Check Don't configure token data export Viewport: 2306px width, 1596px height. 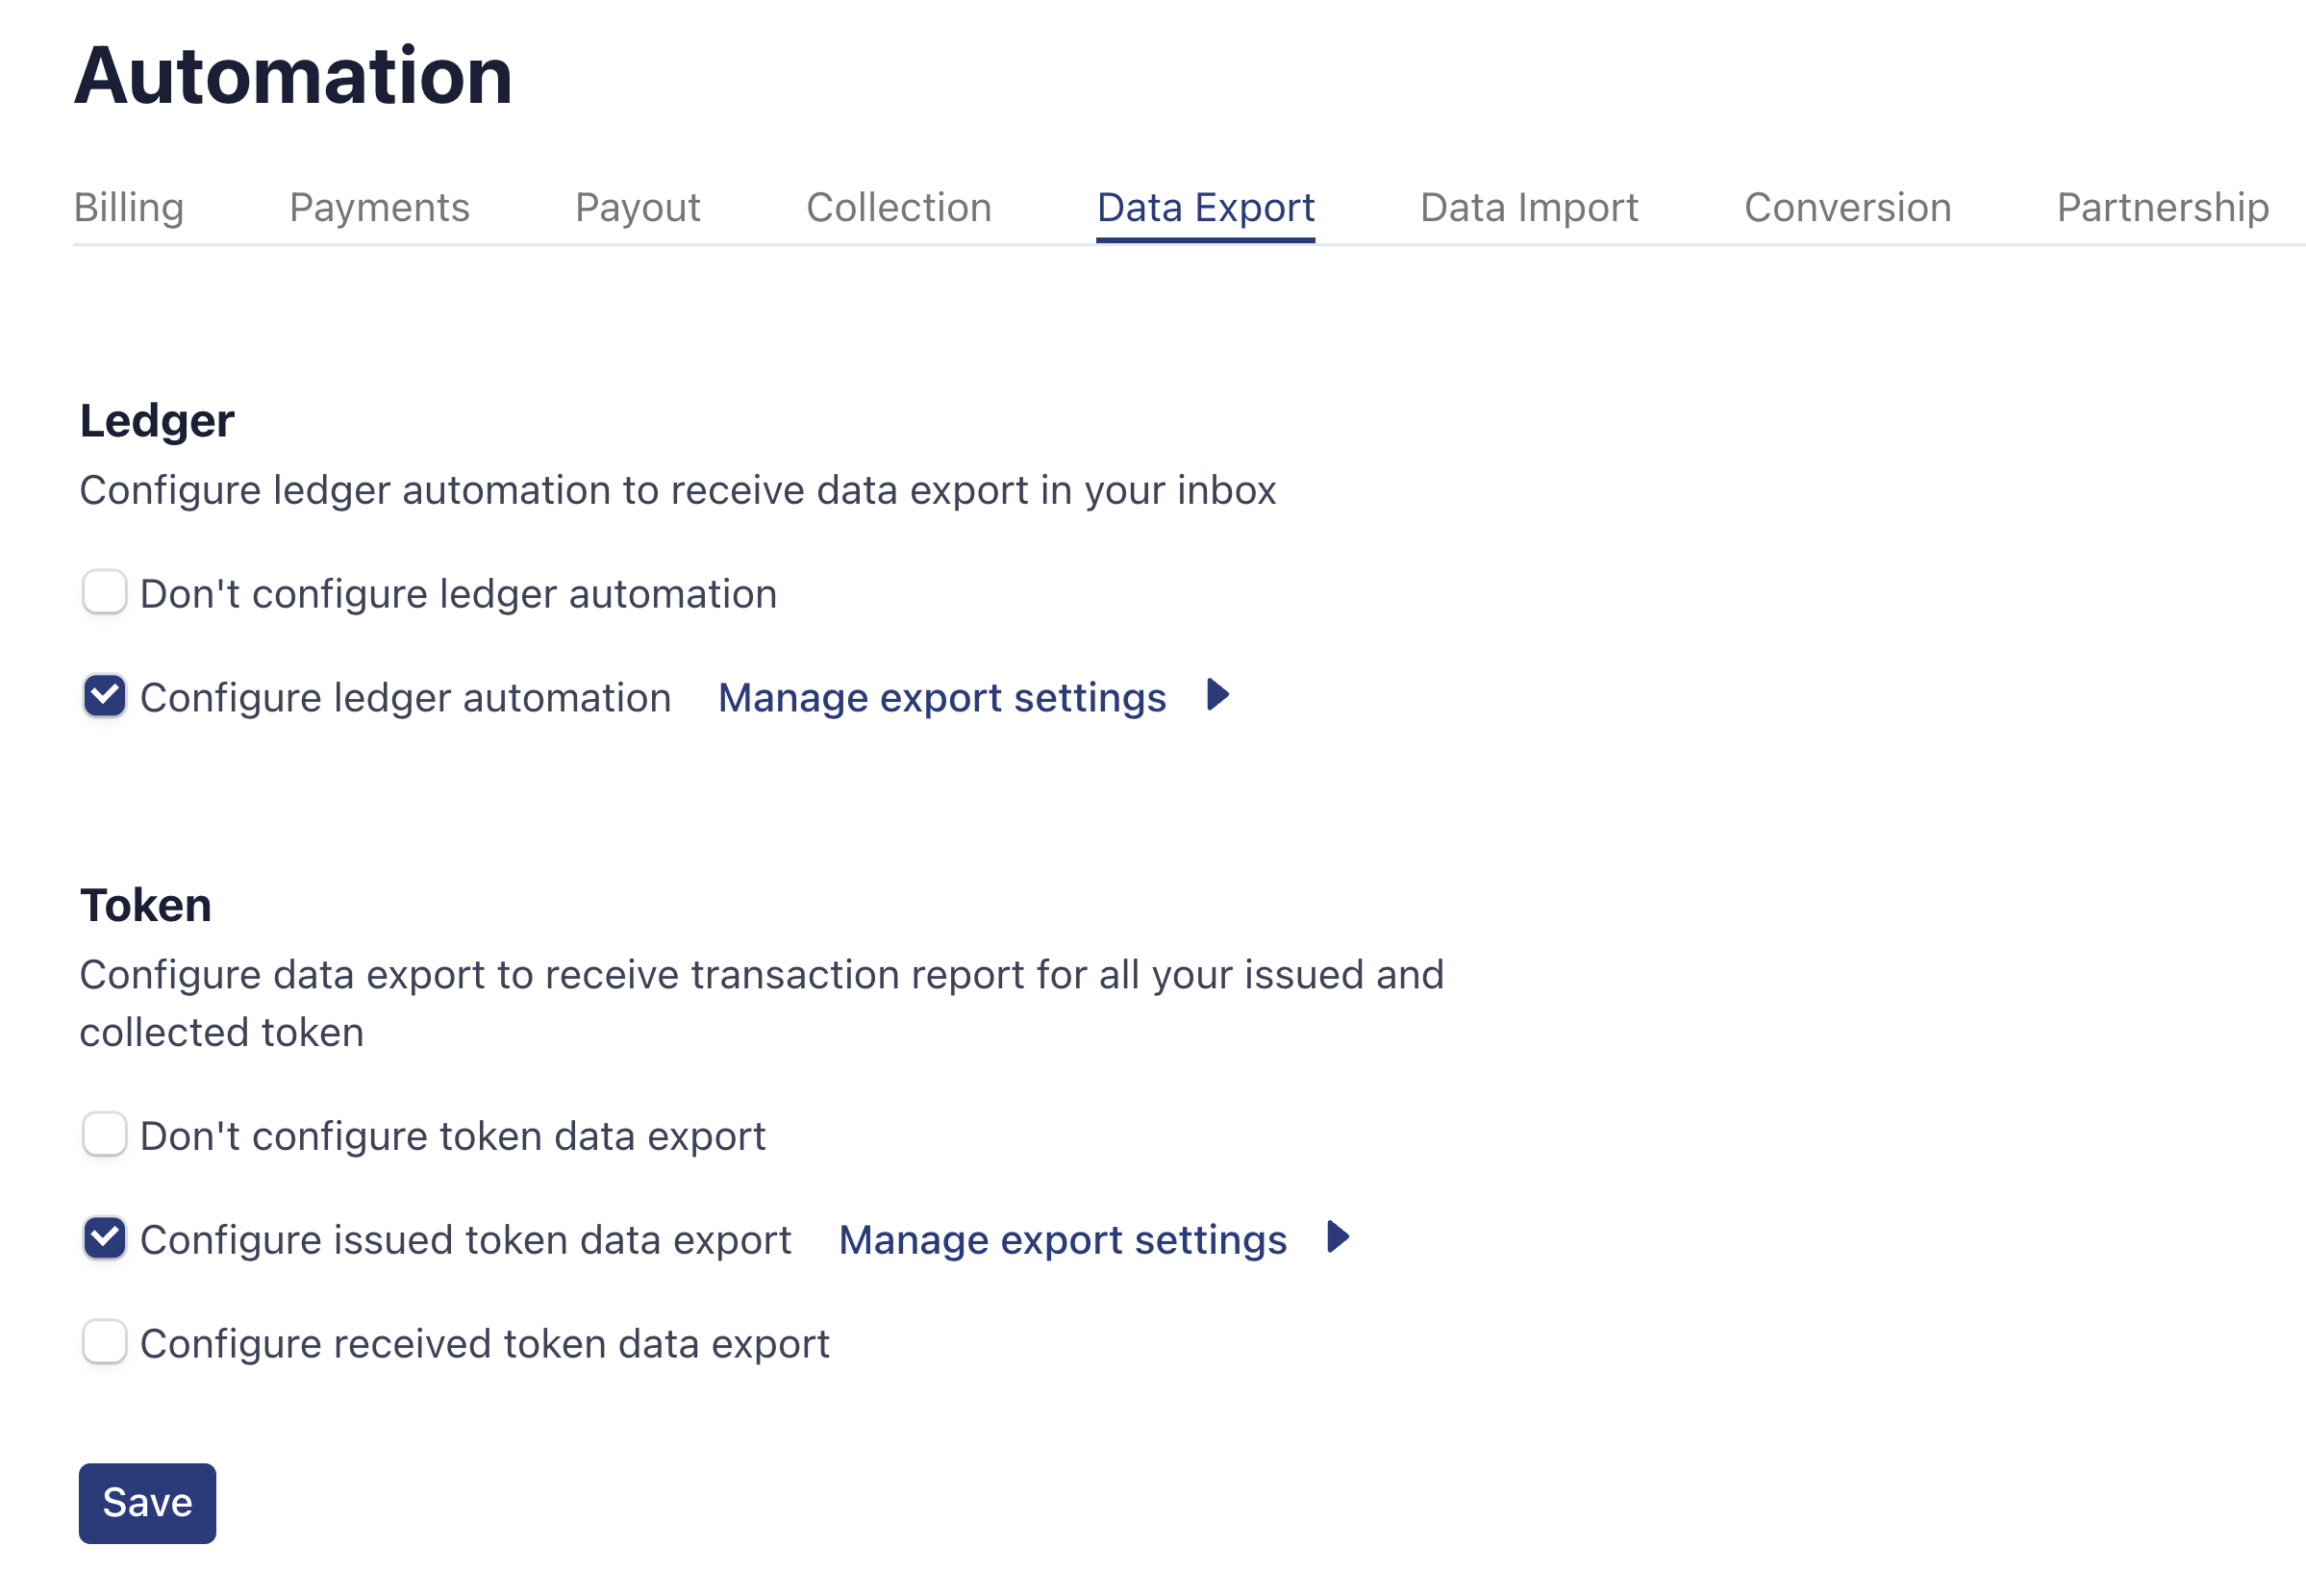pyautogui.click(x=105, y=1135)
